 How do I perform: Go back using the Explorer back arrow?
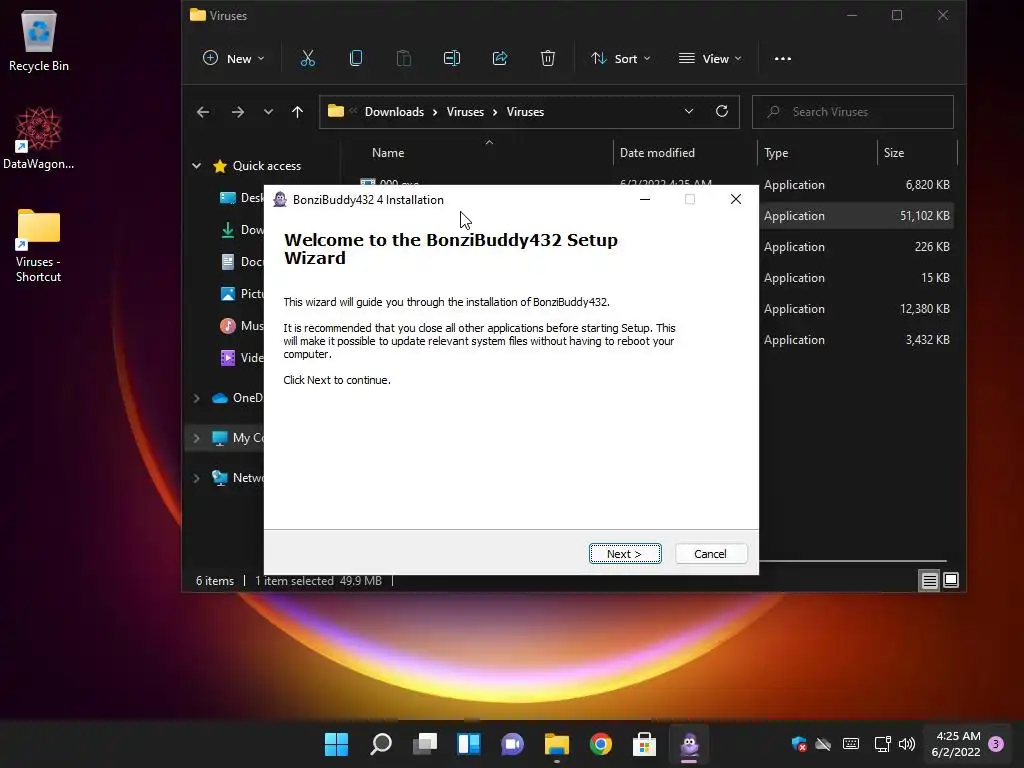[x=203, y=112]
